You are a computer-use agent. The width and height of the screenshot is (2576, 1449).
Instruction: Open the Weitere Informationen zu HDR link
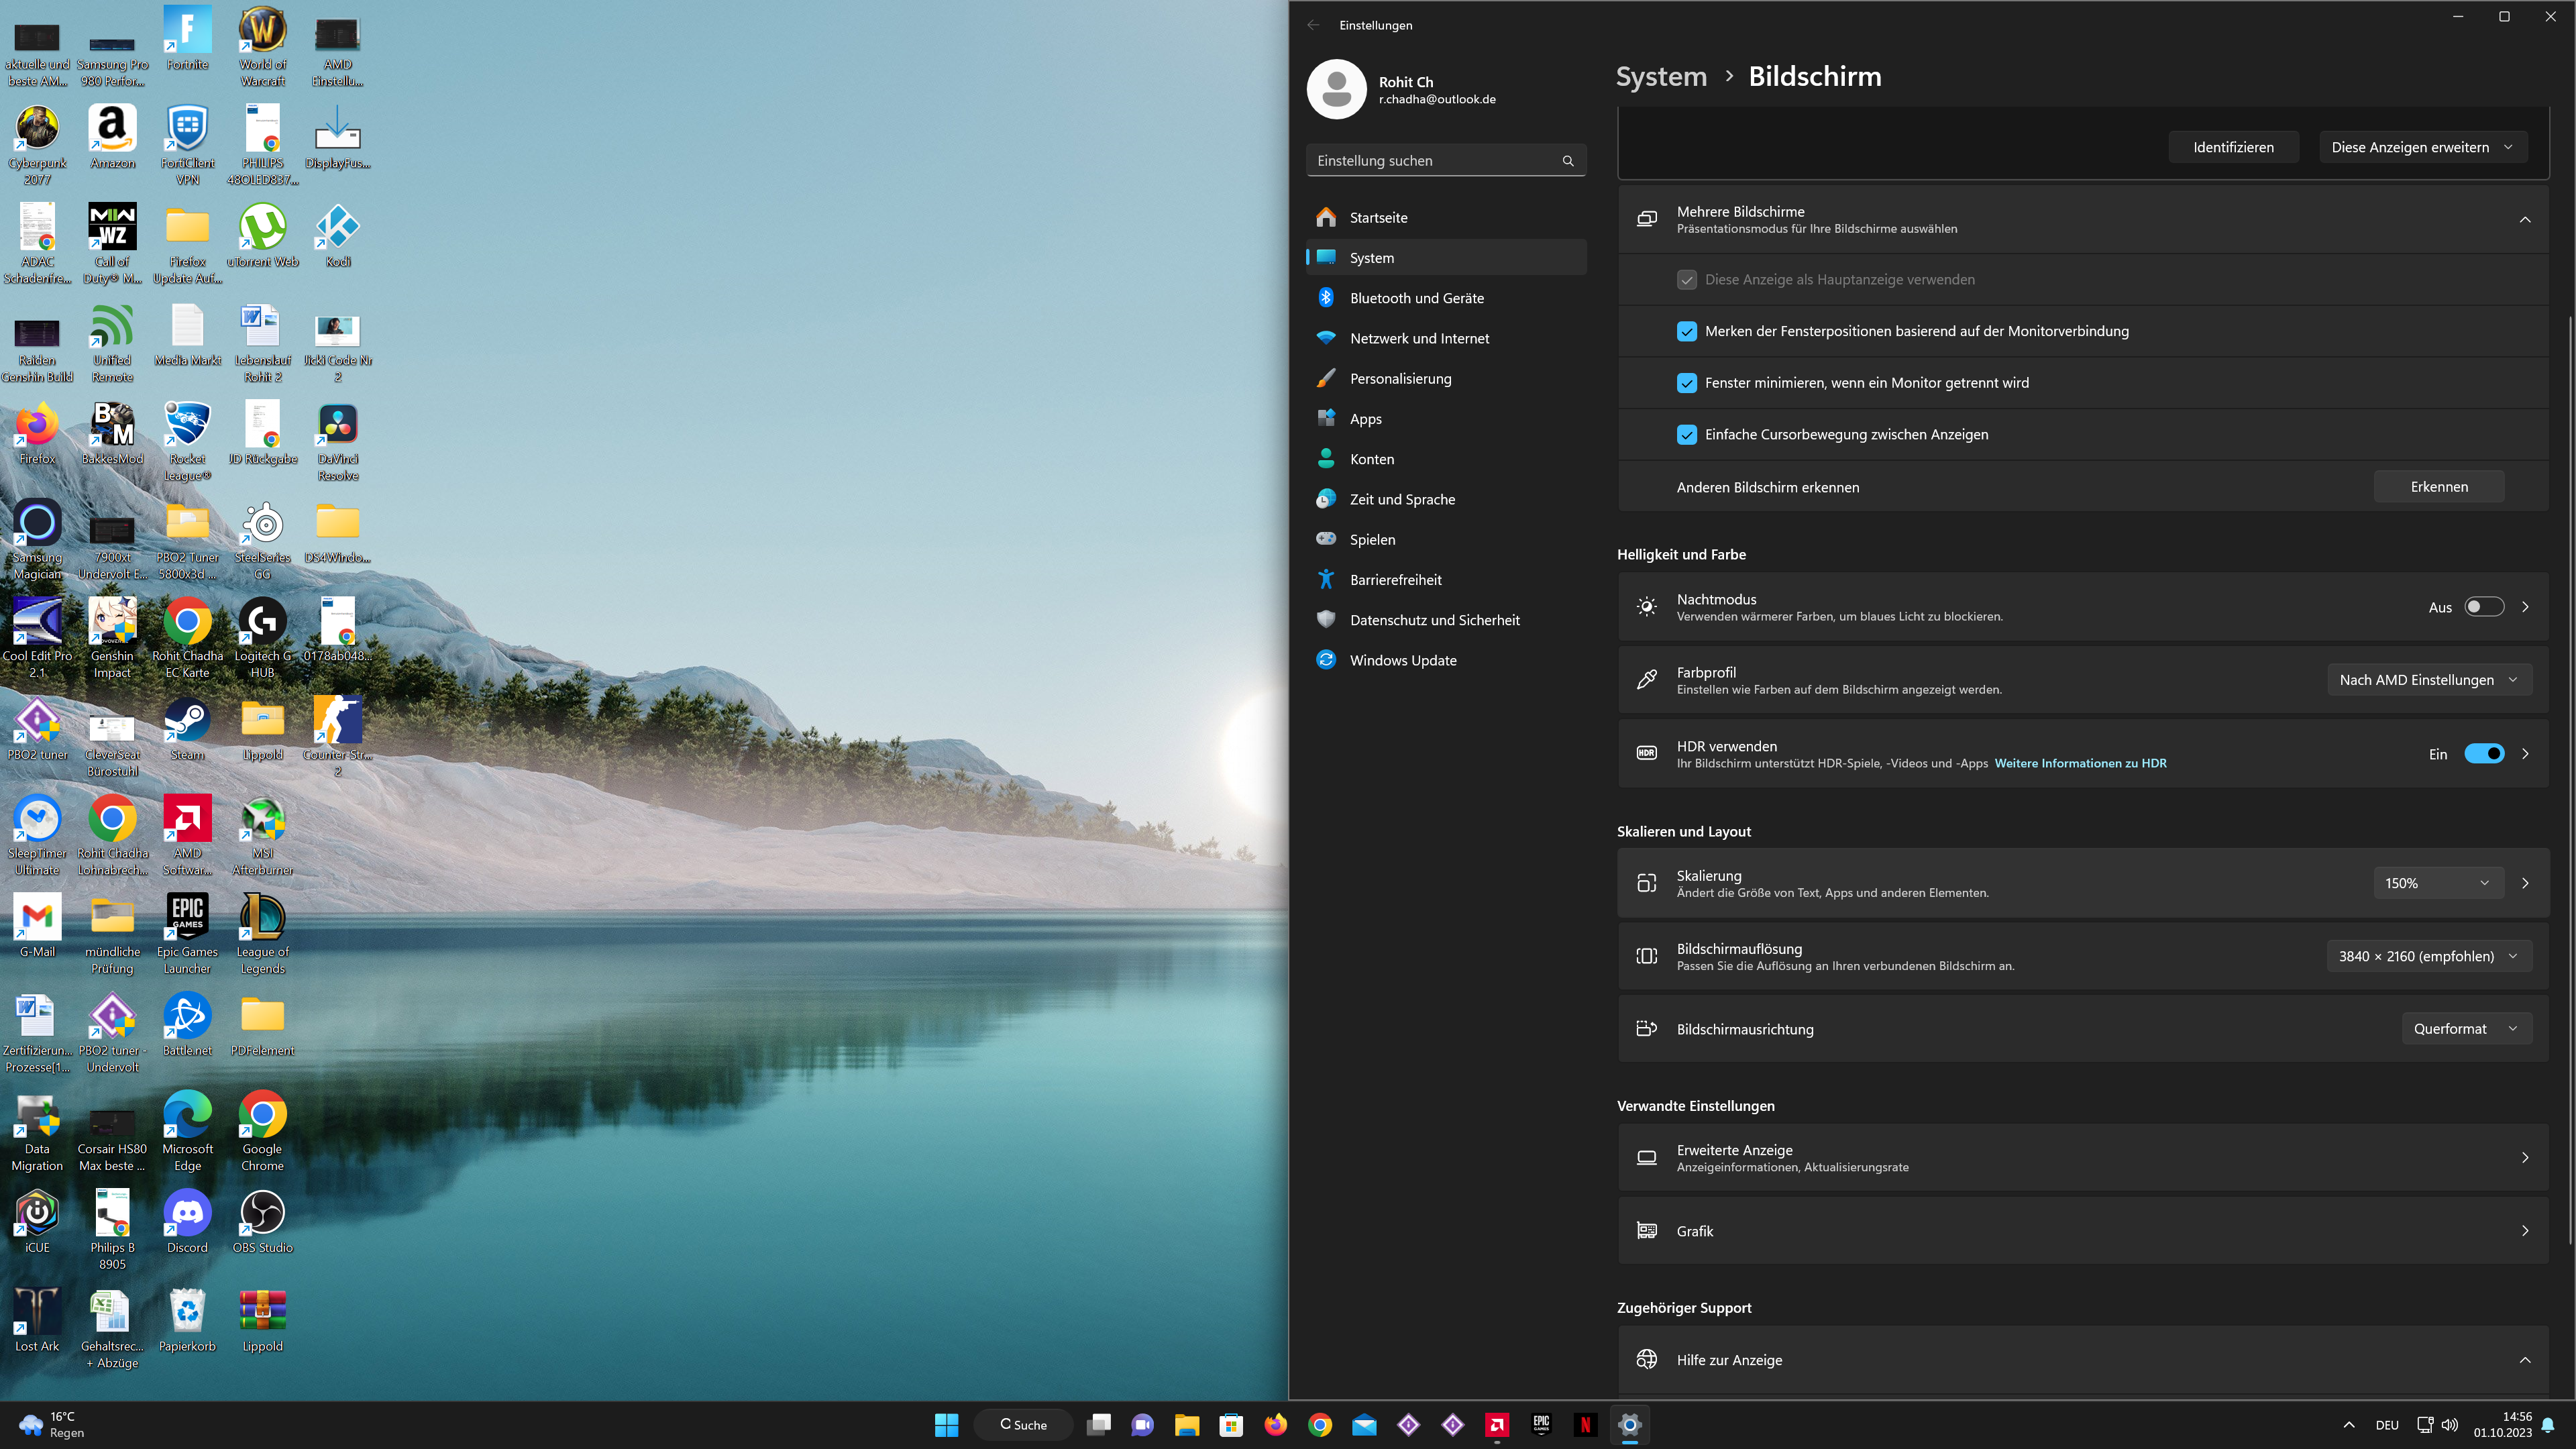2080,763
